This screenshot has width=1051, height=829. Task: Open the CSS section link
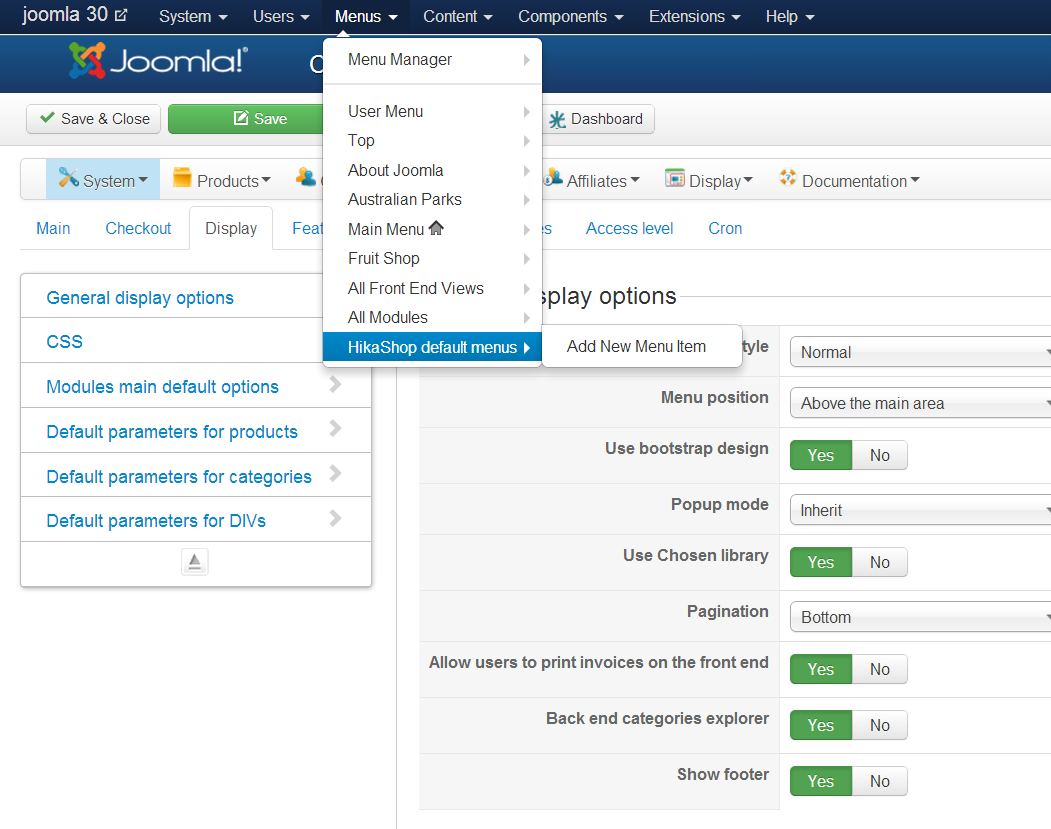(x=64, y=342)
